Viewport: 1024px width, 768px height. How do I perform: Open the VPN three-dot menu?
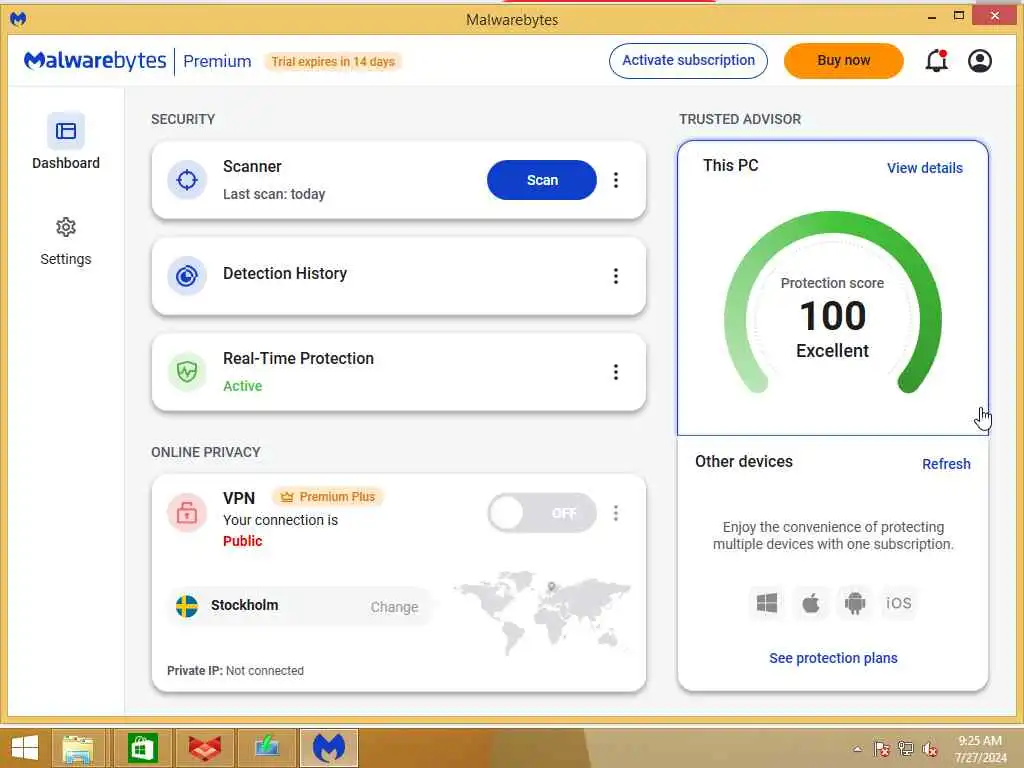click(x=616, y=513)
